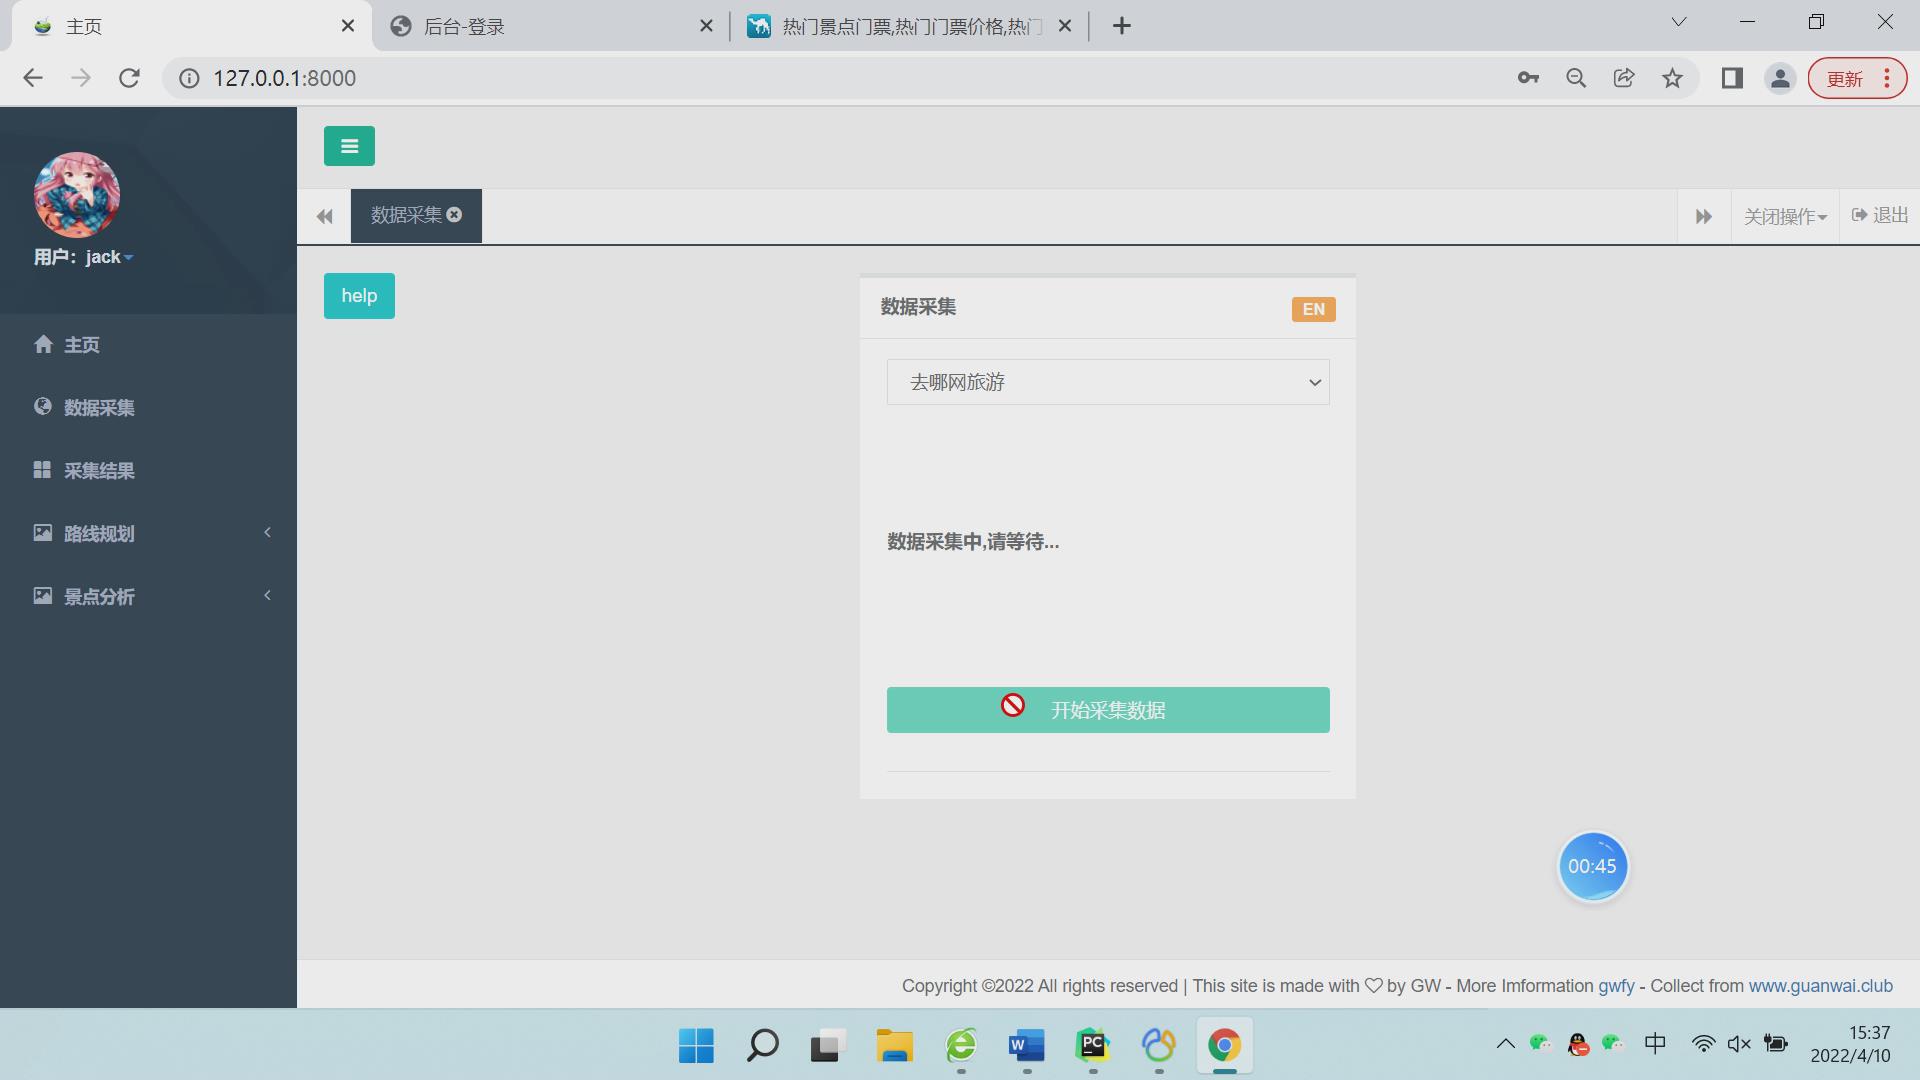Screen dimensions: 1920x1080
Task: Click the double-arrow collapse icon left of tabs
Action: [323, 216]
